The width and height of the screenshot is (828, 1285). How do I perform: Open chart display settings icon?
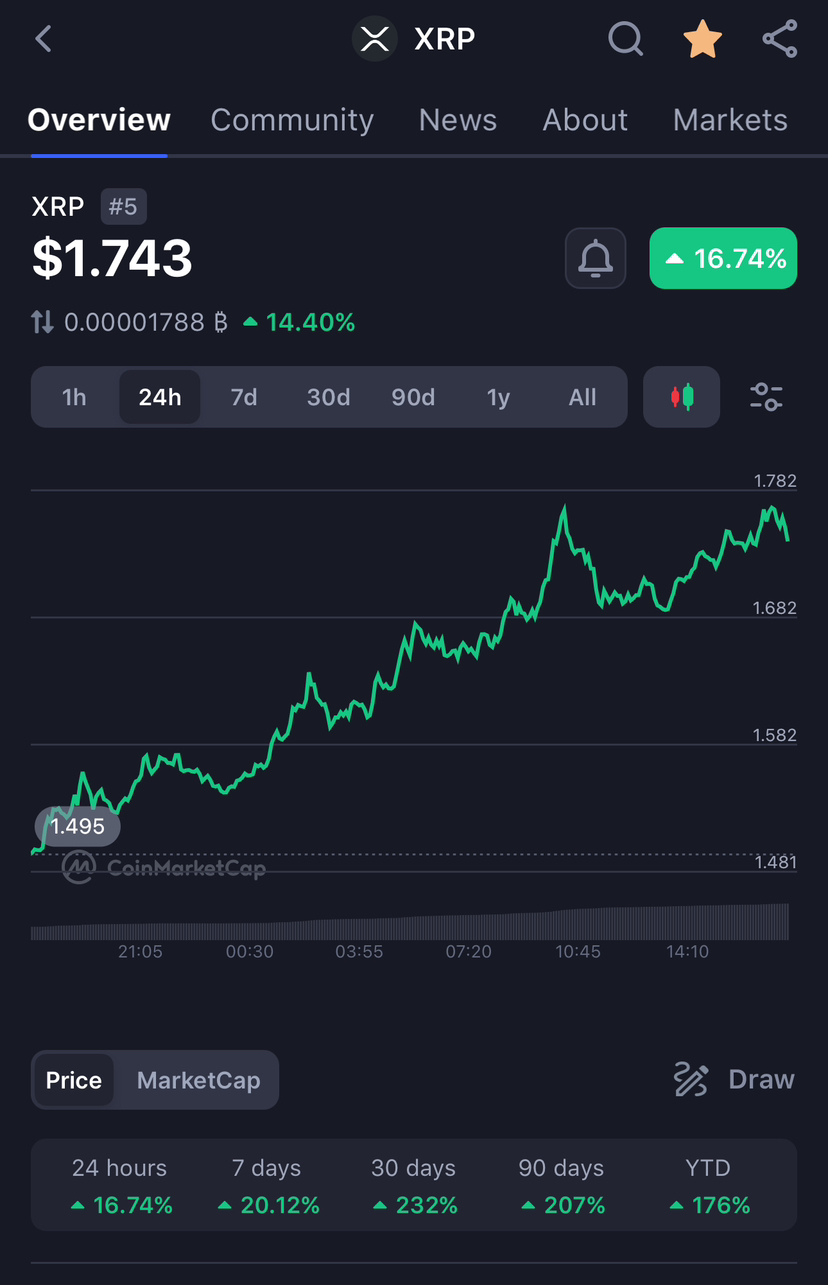point(766,396)
